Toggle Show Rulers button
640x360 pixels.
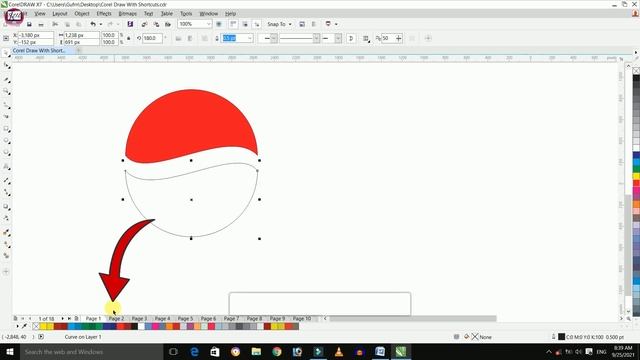[x=233, y=24]
